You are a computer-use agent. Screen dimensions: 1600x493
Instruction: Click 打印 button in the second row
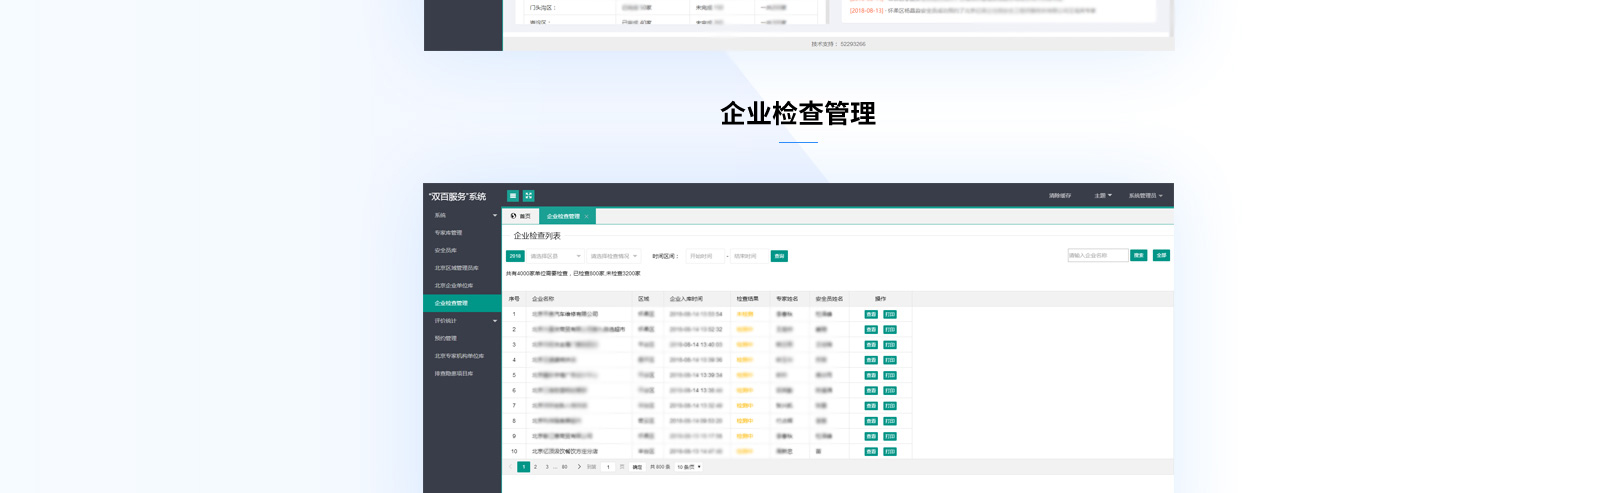point(890,329)
